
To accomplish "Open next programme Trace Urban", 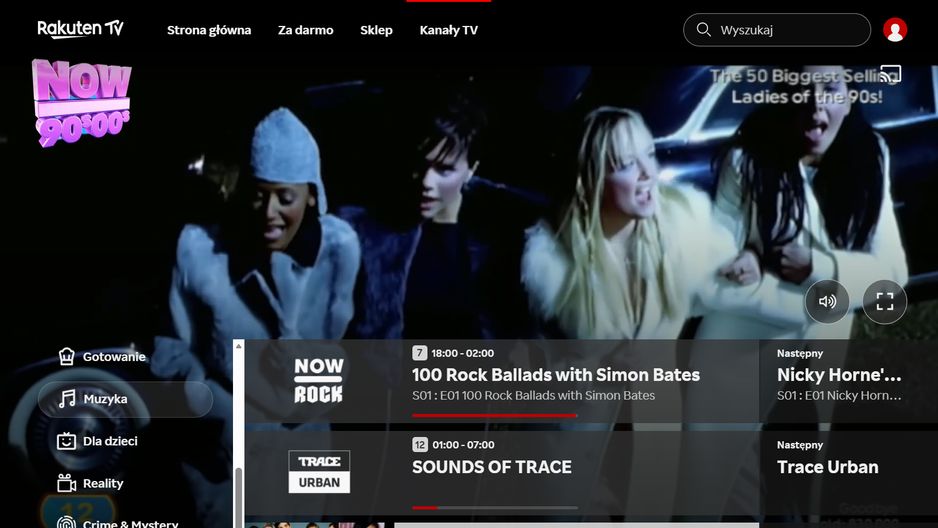I will click(x=828, y=467).
